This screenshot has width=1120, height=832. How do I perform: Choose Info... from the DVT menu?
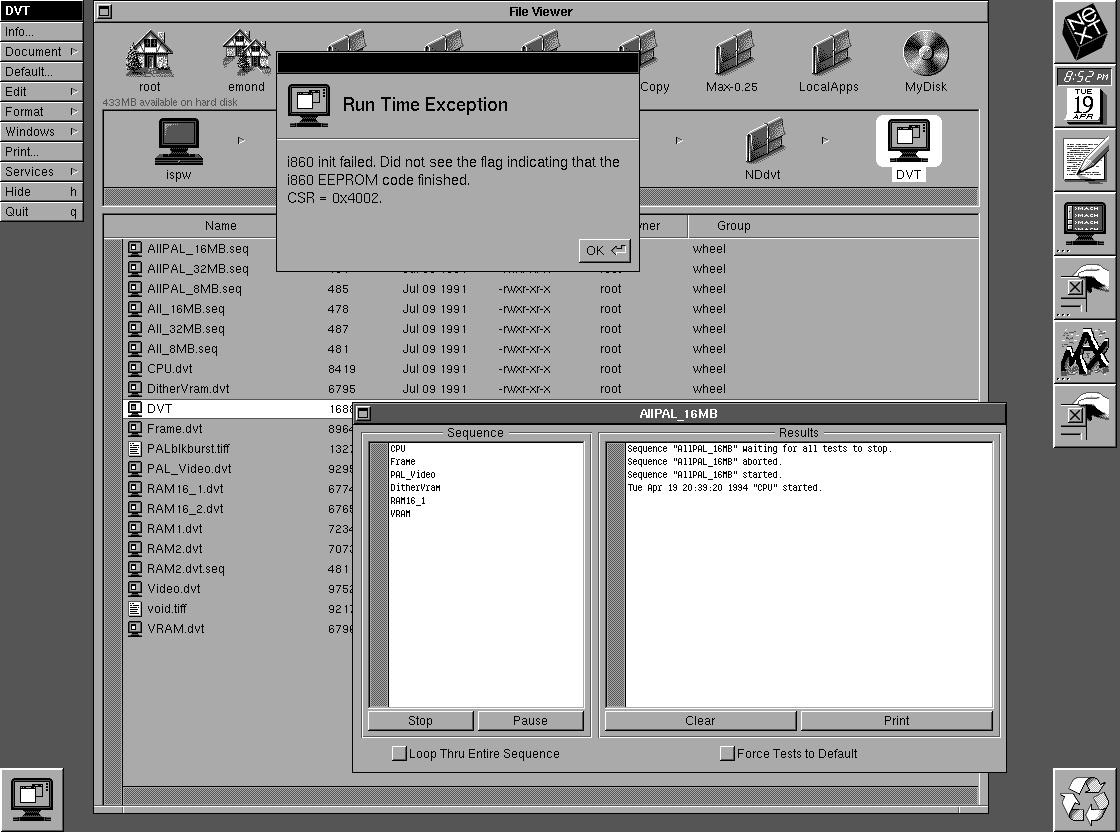coord(40,31)
